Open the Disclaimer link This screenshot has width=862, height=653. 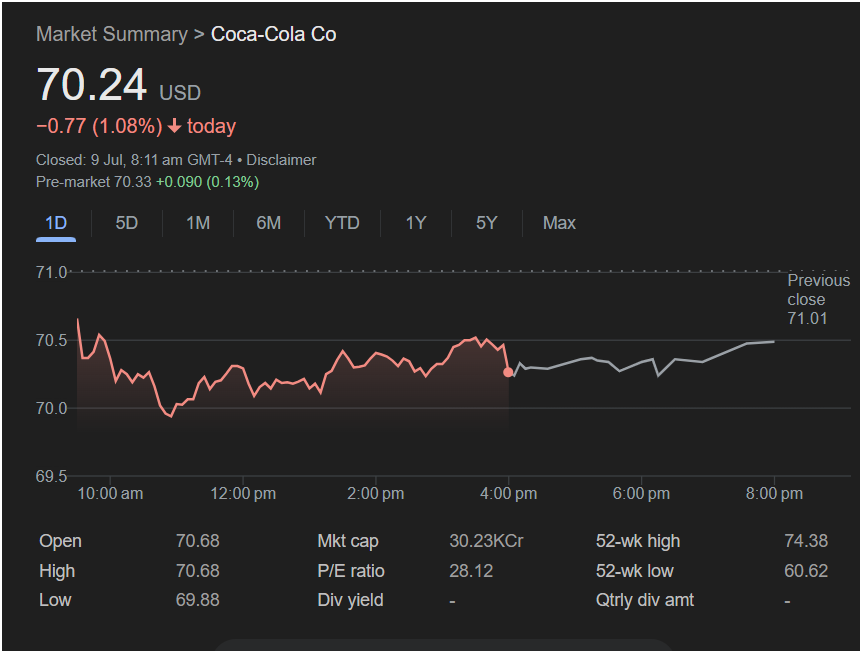click(x=281, y=160)
